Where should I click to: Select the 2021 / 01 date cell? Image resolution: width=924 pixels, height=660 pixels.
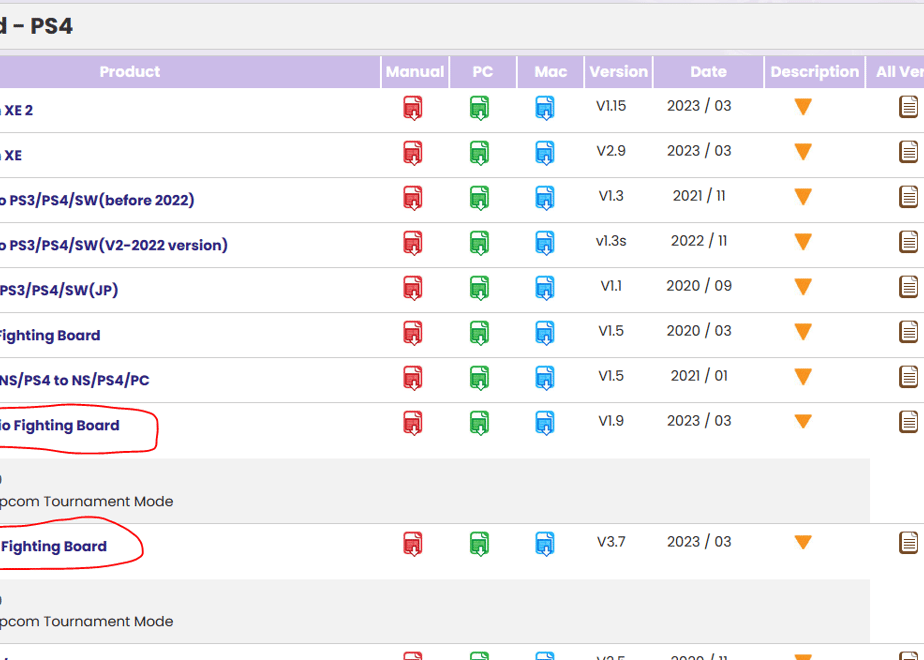click(x=699, y=376)
